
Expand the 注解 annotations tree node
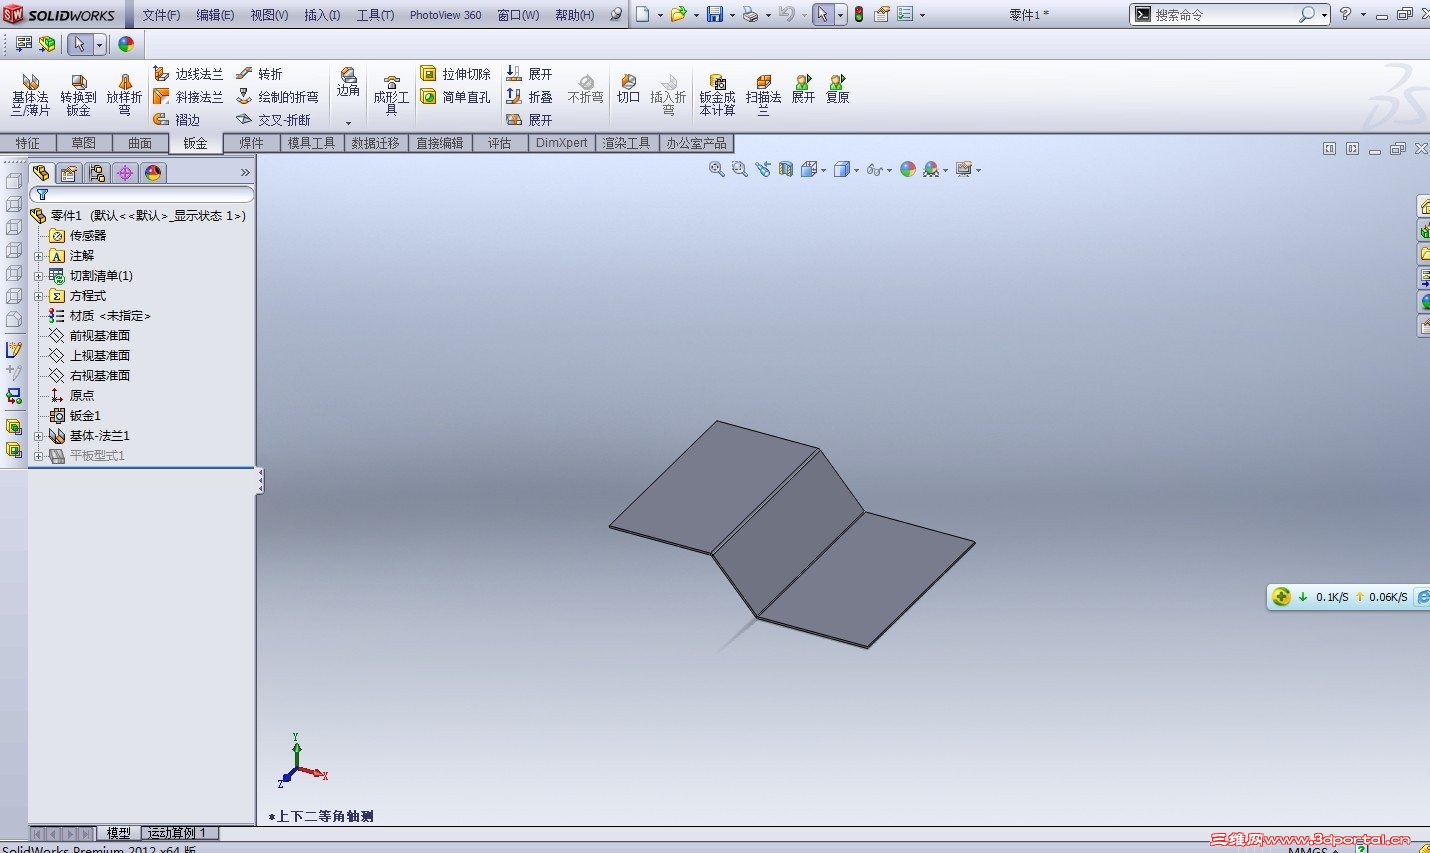39,256
